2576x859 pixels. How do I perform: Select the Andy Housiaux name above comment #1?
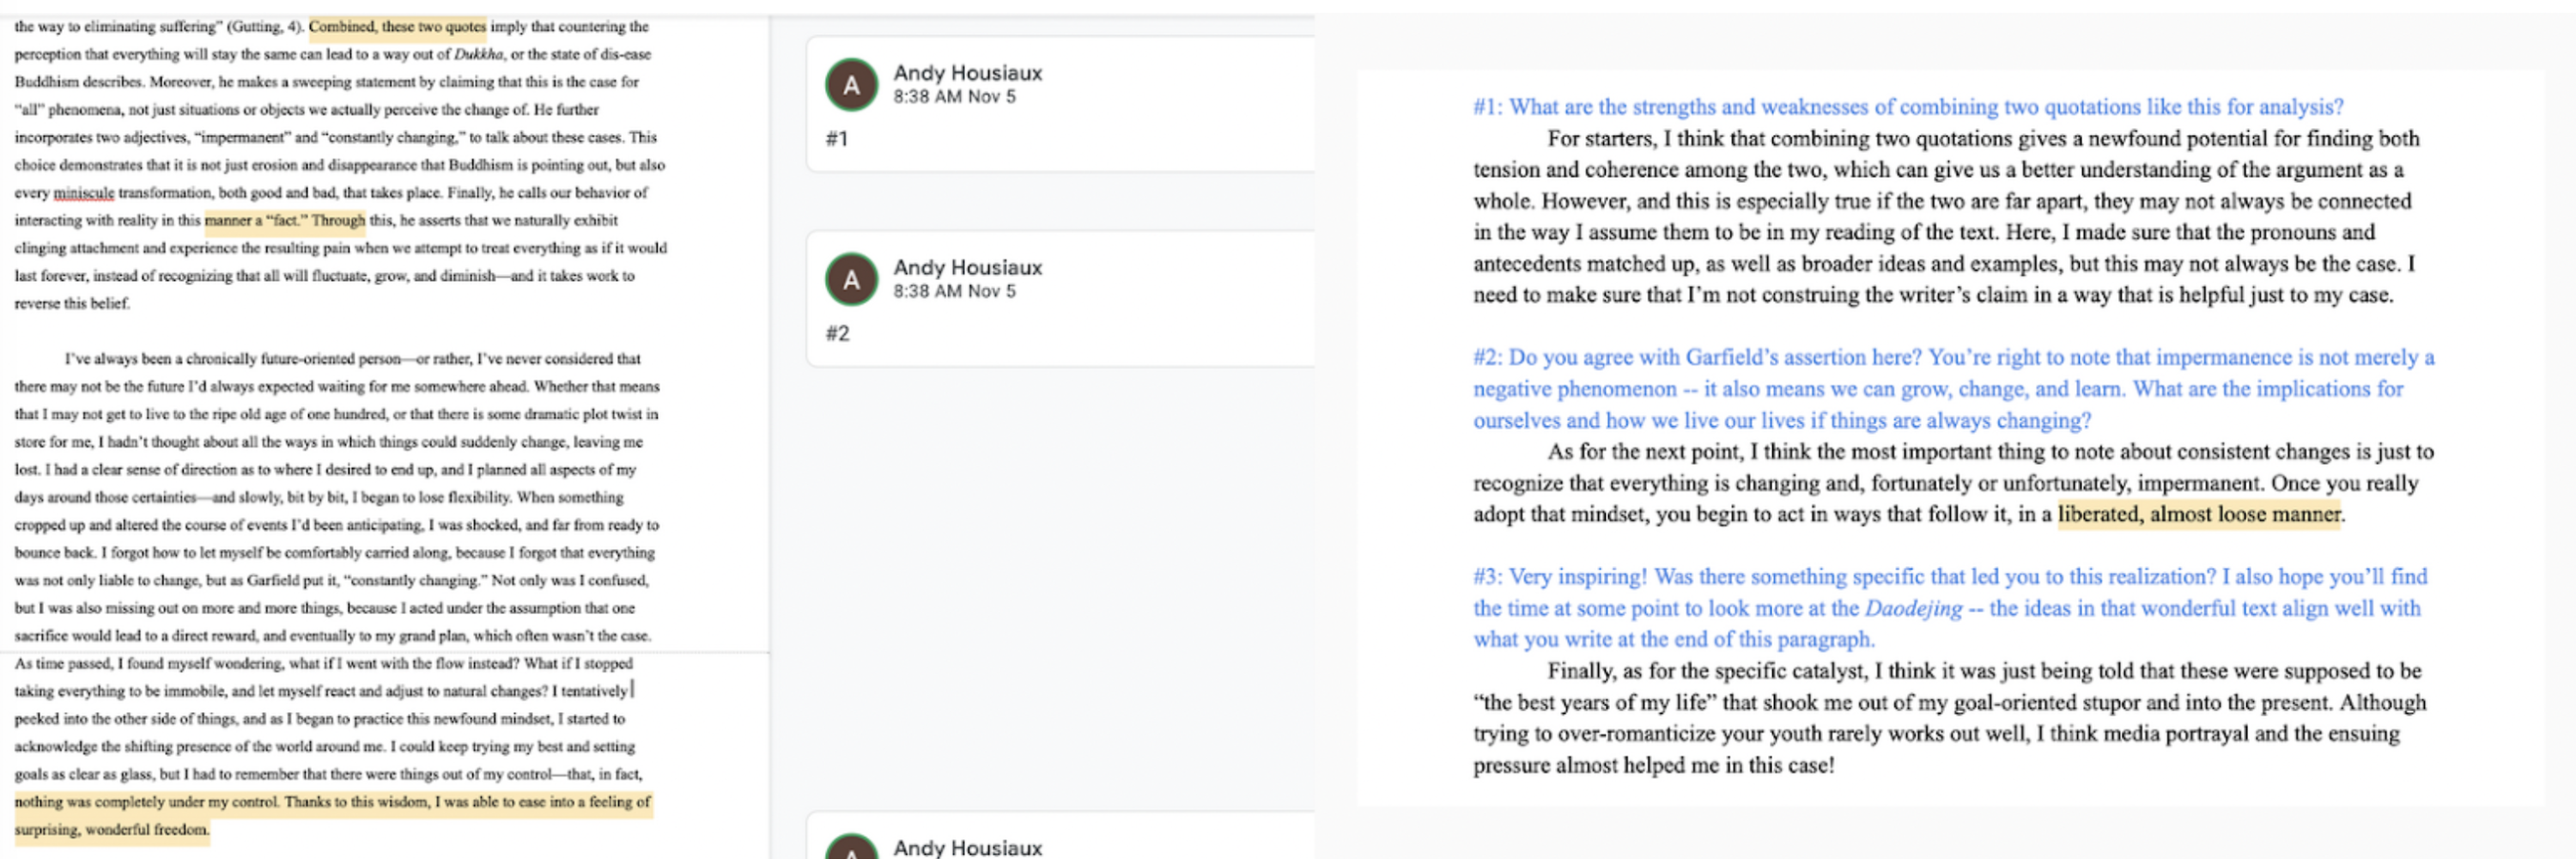(x=967, y=73)
